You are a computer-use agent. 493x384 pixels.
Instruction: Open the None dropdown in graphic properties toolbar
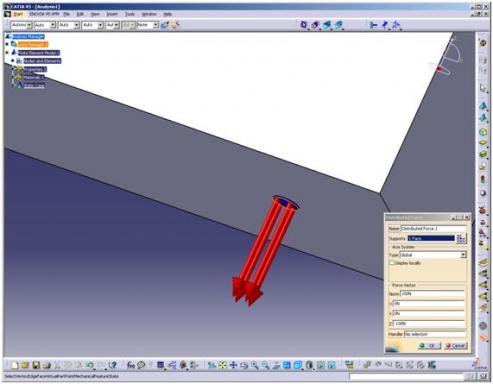click(x=148, y=25)
